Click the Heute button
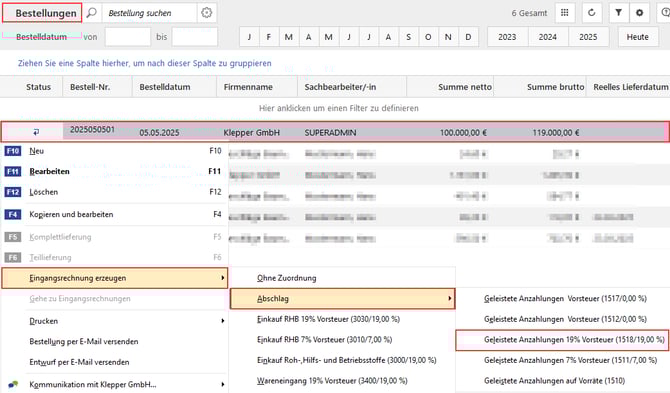 (x=638, y=37)
